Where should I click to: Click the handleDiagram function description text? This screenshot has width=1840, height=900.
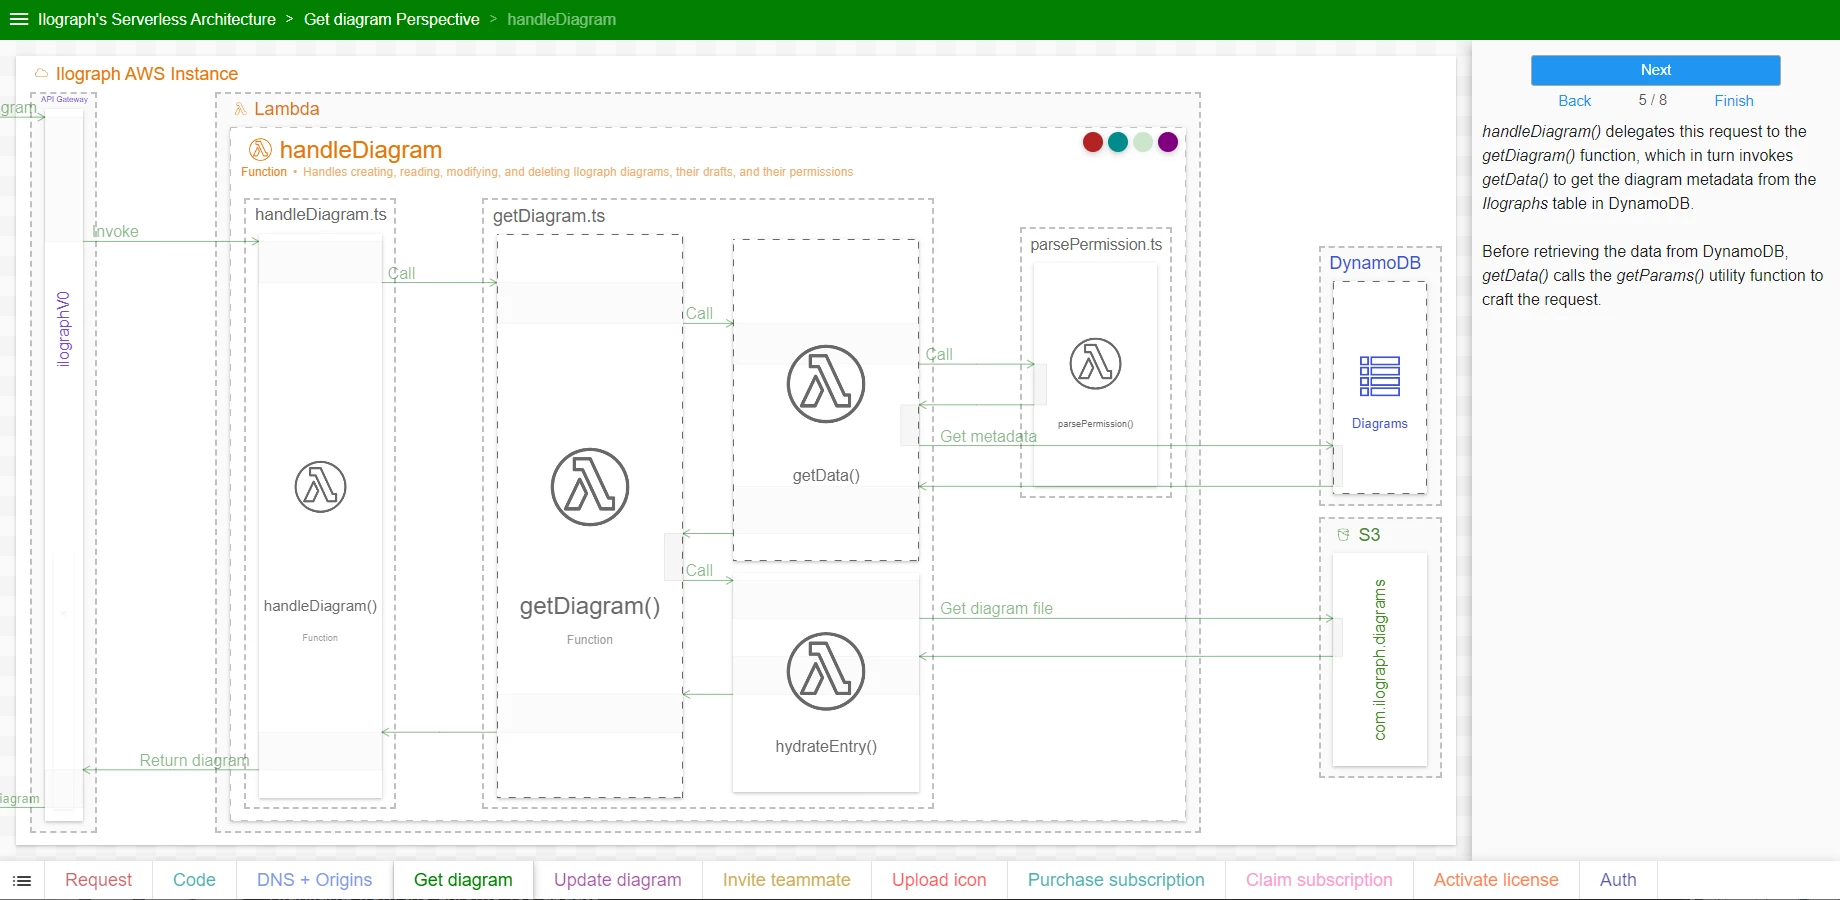(x=578, y=172)
